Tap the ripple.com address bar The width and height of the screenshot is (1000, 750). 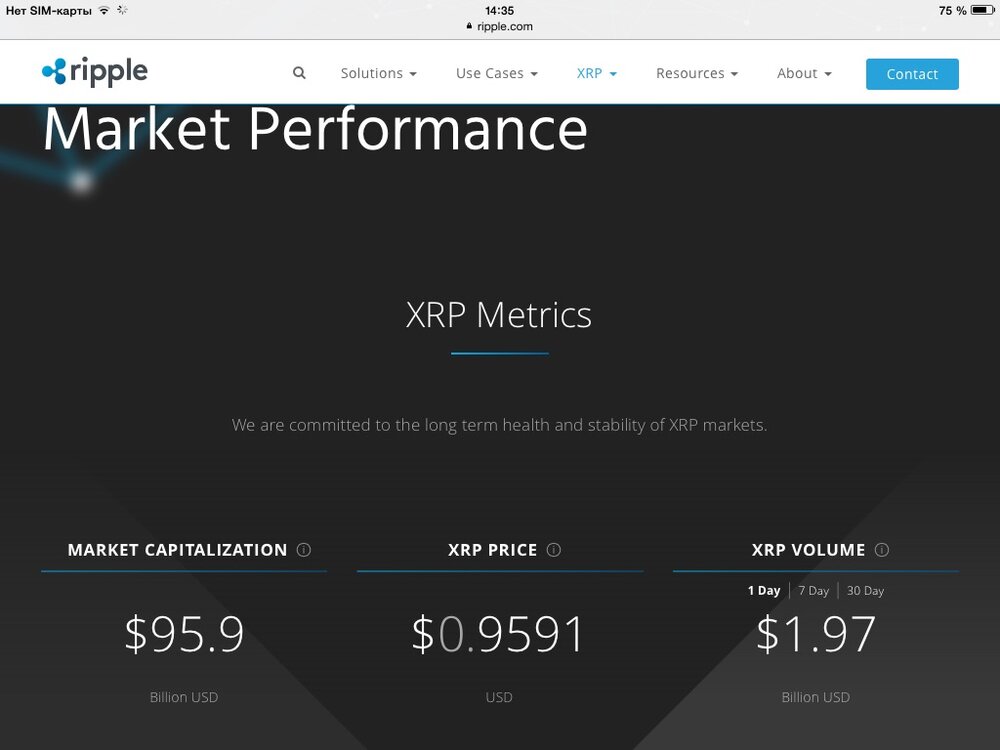pos(500,27)
